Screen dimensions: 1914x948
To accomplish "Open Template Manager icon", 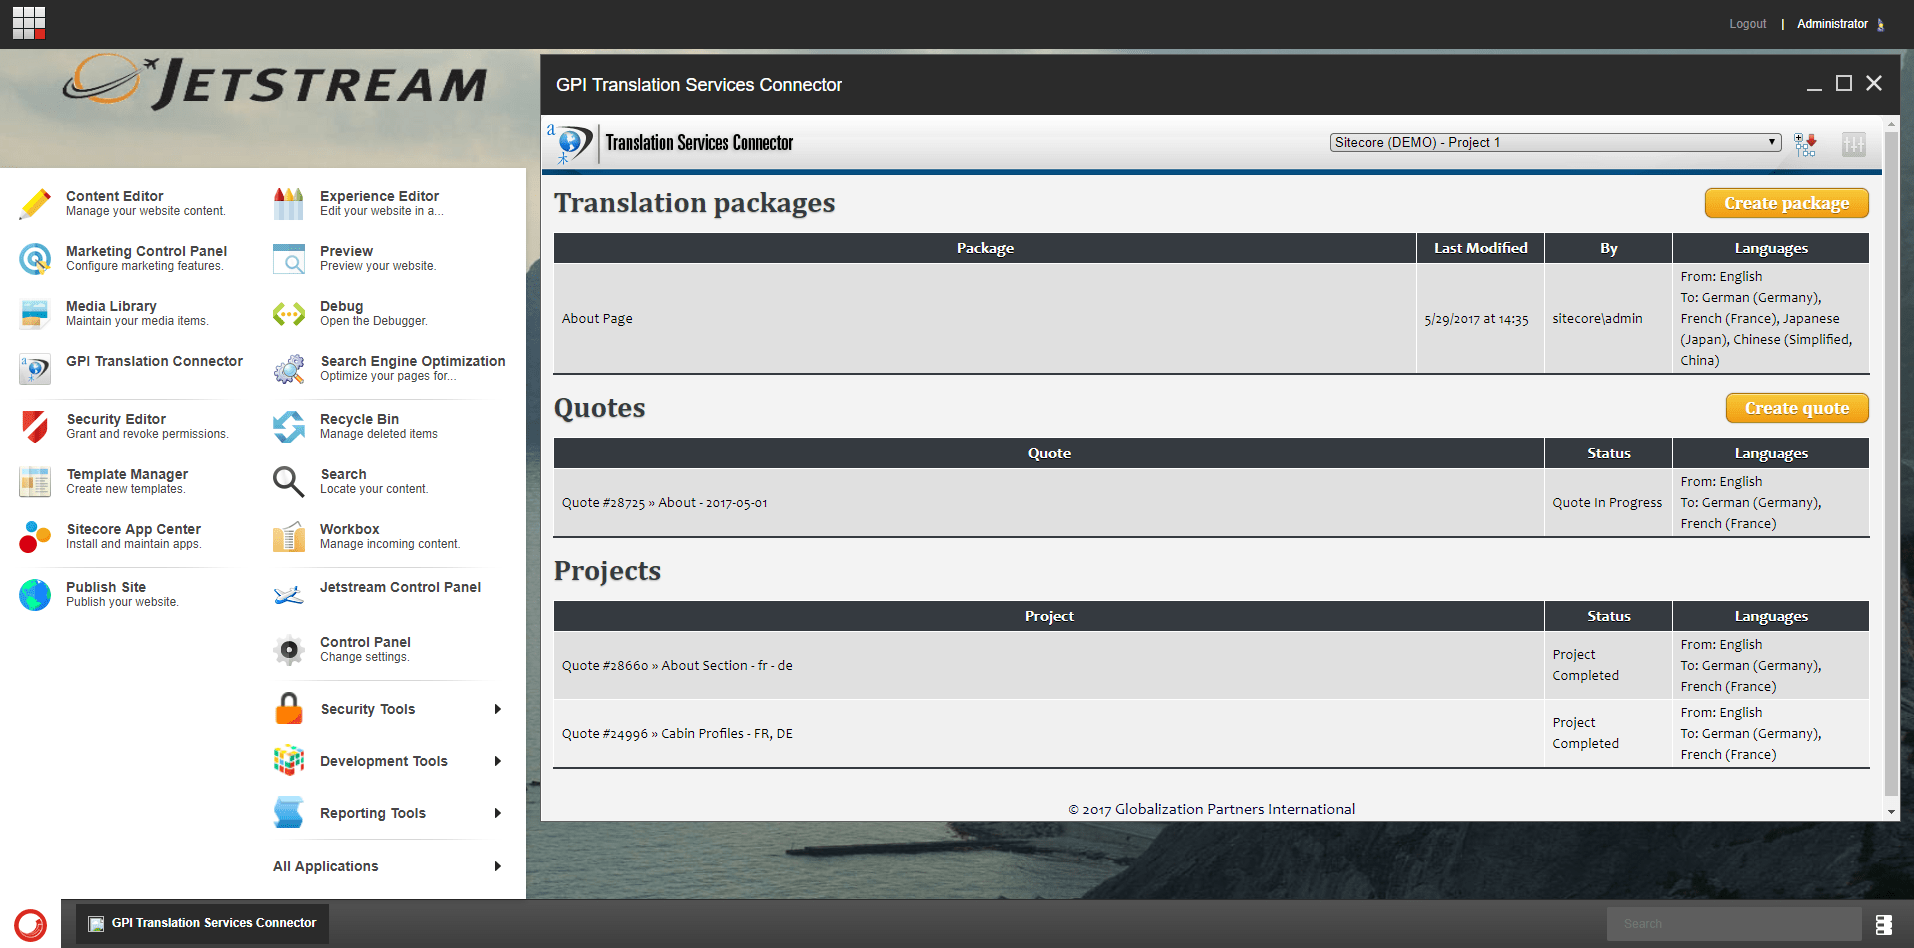I will click(x=35, y=482).
